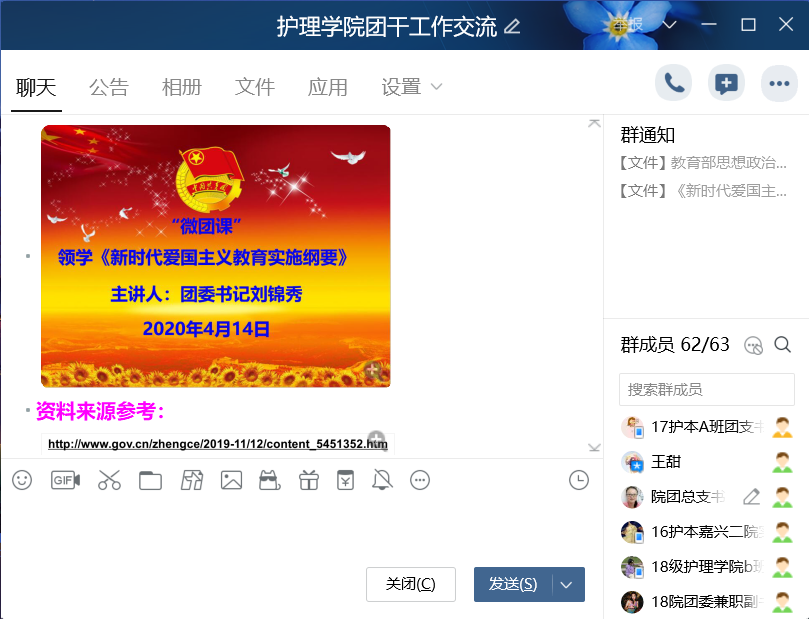
Task: Select the GIF sticker tool
Action: [x=65, y=480]
